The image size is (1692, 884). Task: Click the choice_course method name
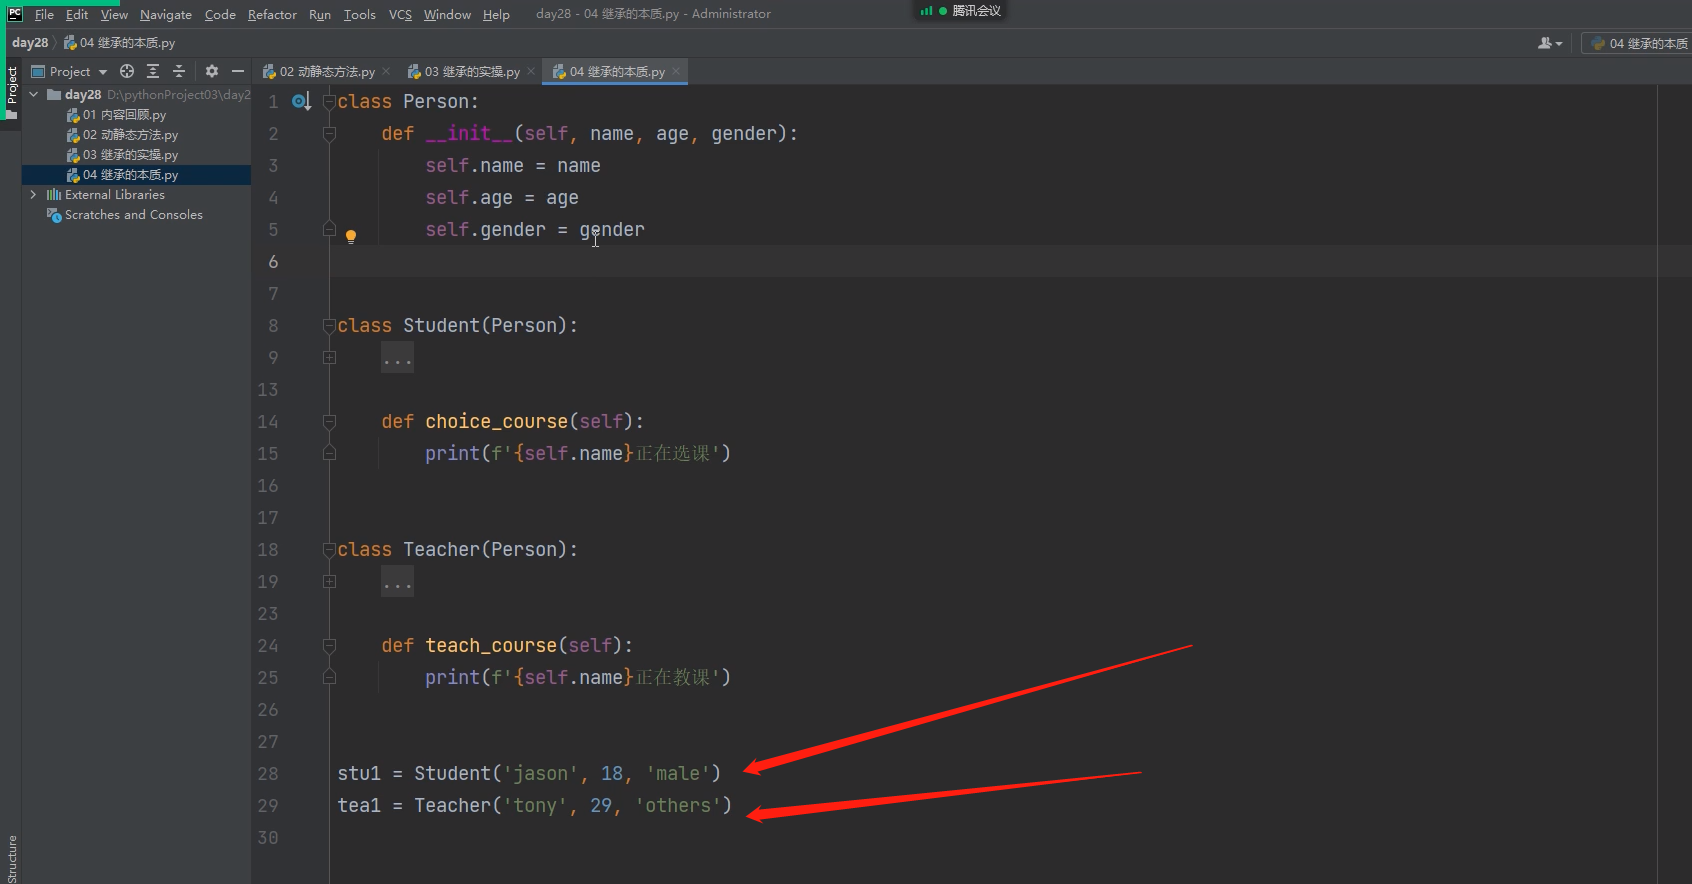(x=497, y=421)
